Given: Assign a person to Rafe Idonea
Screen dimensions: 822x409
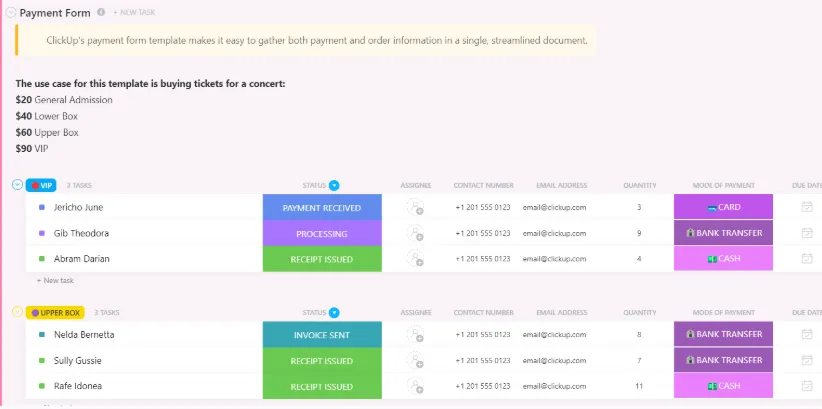Looking at the screenshot, I should [415, 386].
